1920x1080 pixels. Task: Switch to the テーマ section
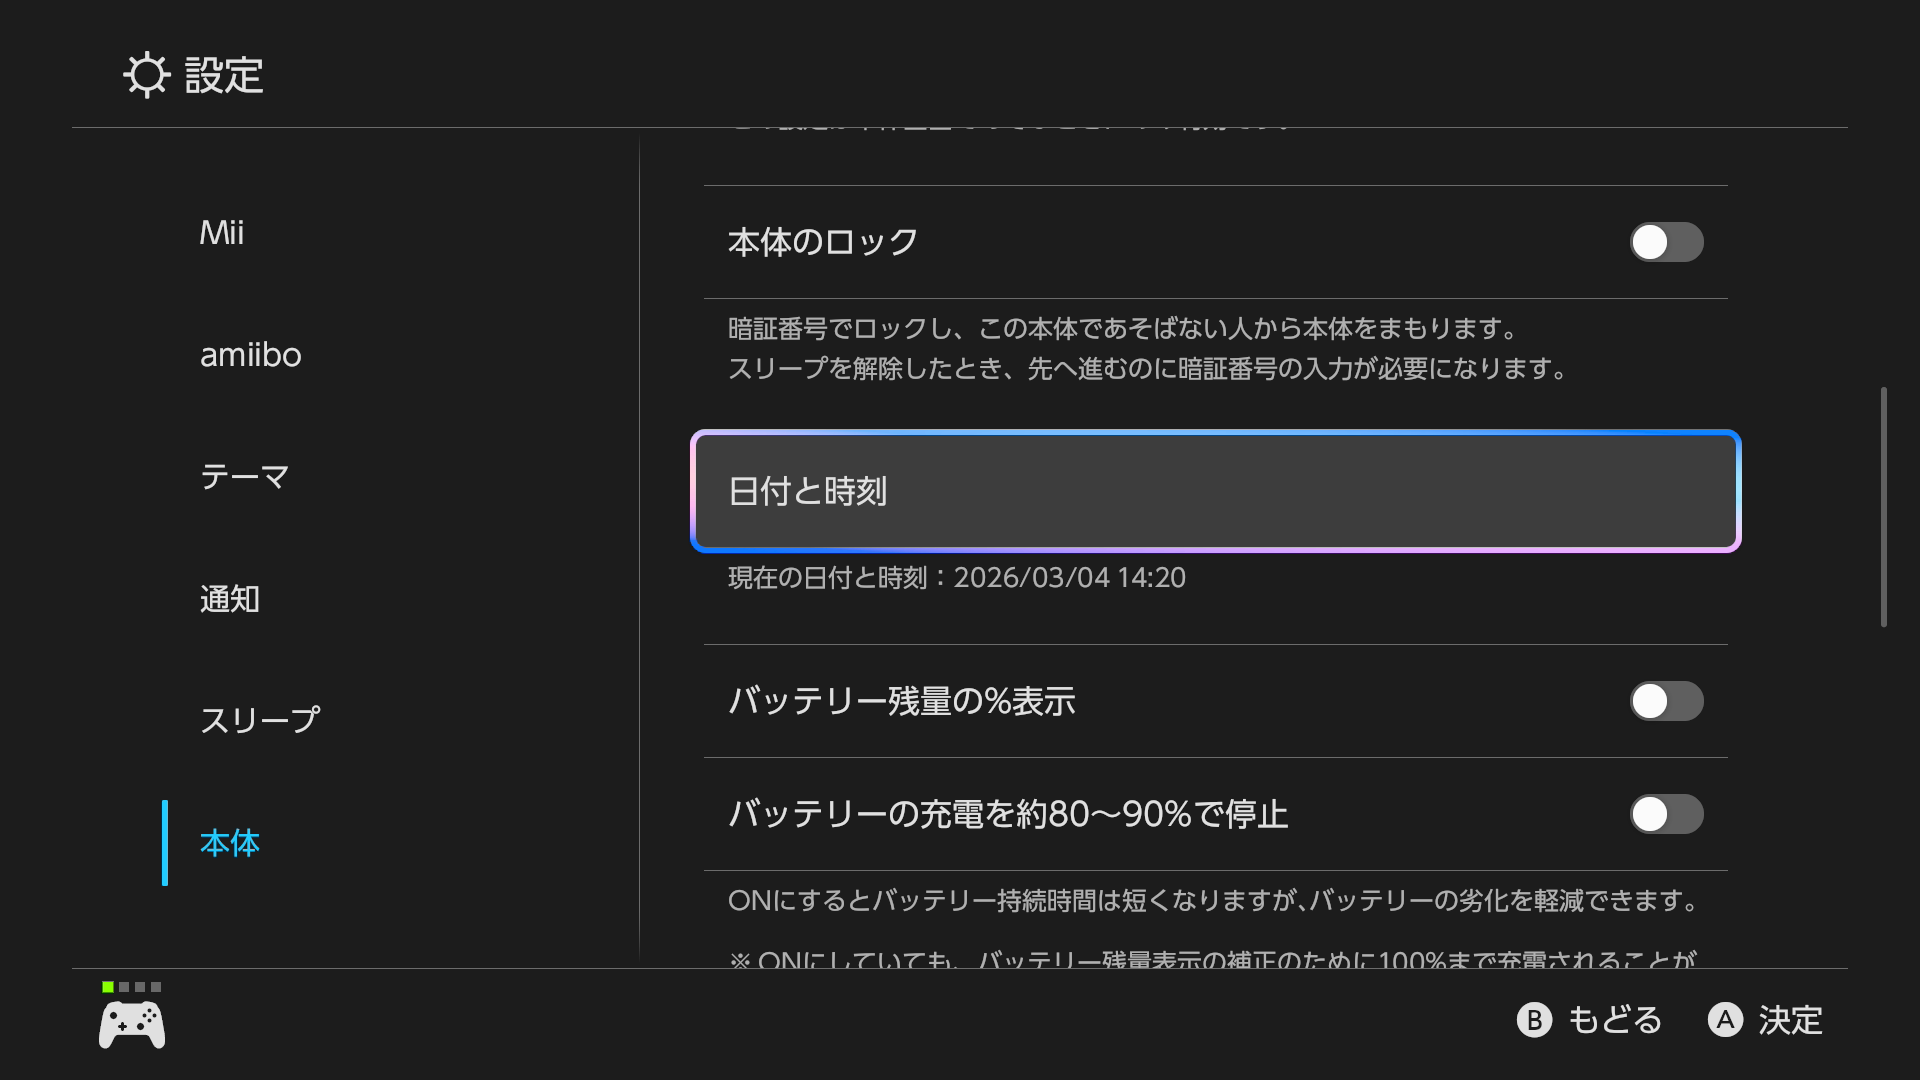245,477
